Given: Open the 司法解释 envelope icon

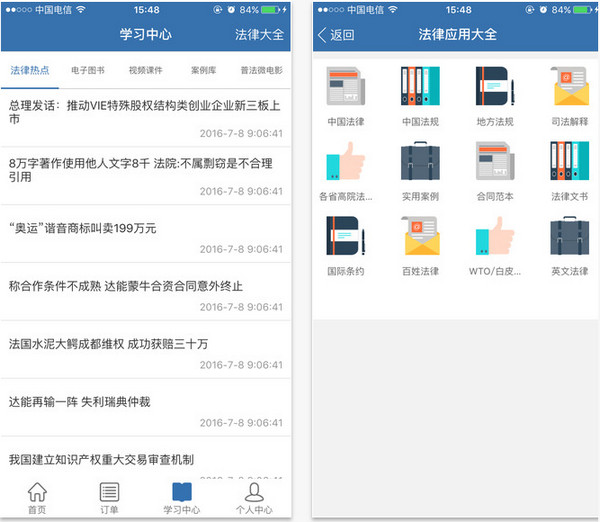Looking at the screenshot, I should click(x=570, y=86).
